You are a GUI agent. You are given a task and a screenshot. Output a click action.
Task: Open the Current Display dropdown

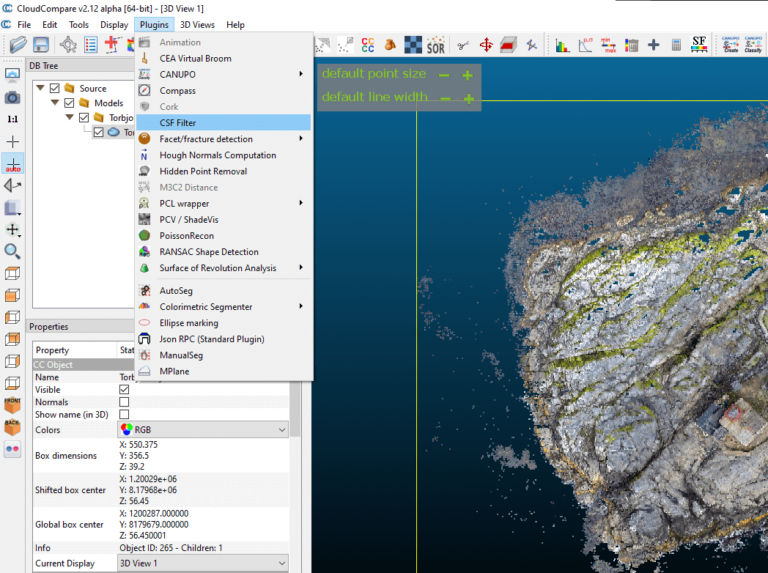tap(203, 563)
